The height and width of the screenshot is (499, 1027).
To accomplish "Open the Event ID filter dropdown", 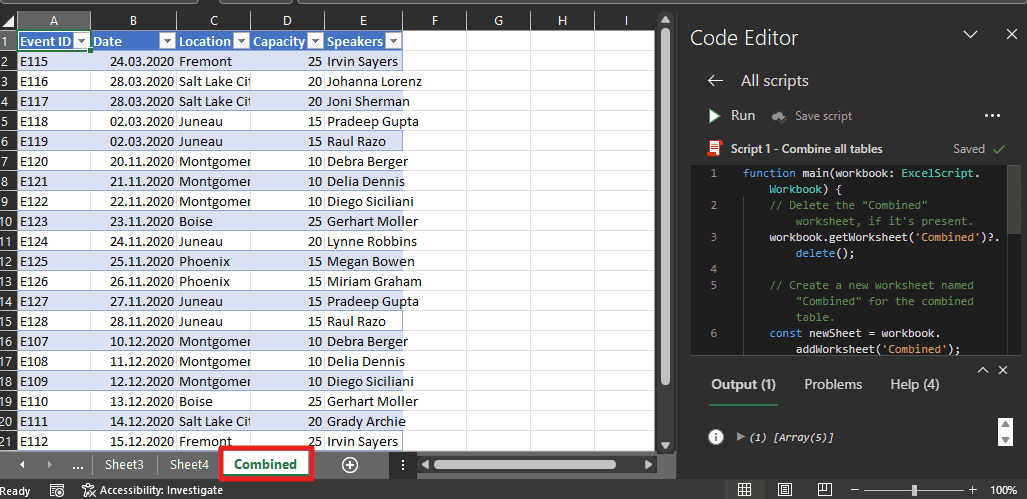I will (x=80, y=41).
